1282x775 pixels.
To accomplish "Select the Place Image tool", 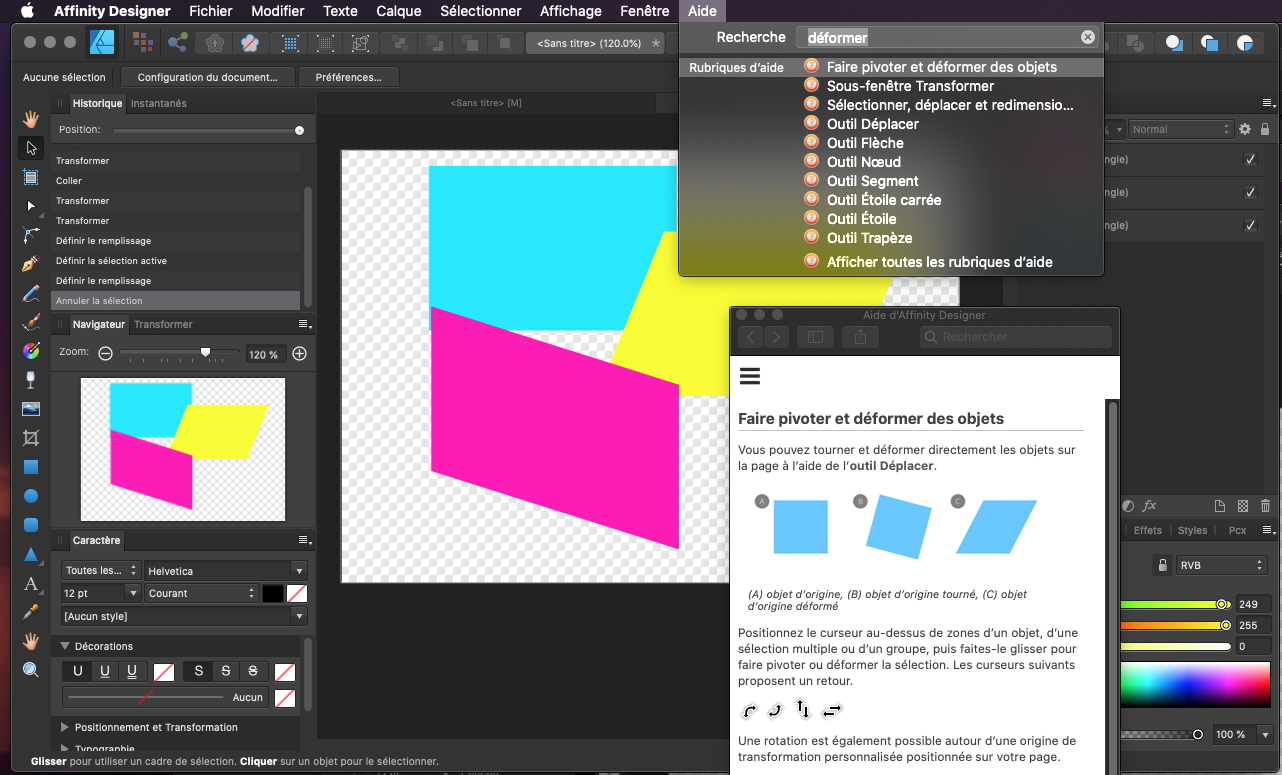I will 31,409.
